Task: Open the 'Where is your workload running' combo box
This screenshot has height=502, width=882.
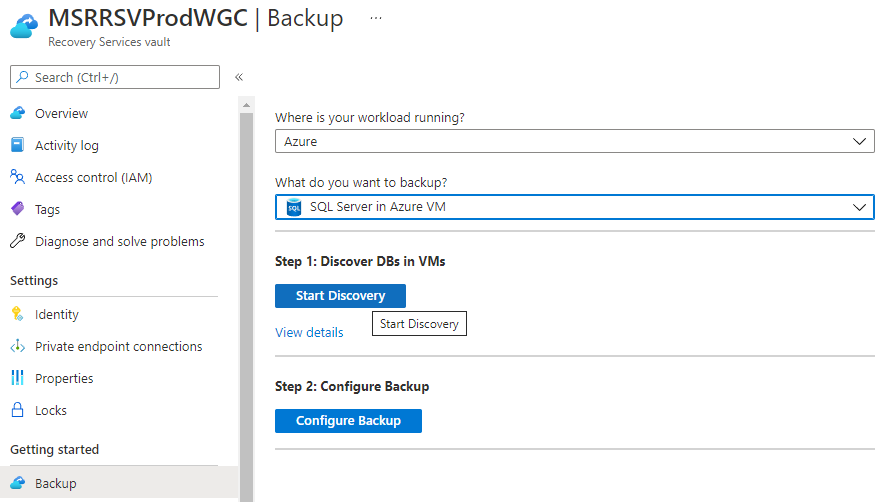Action: click(x=574, y=141)
